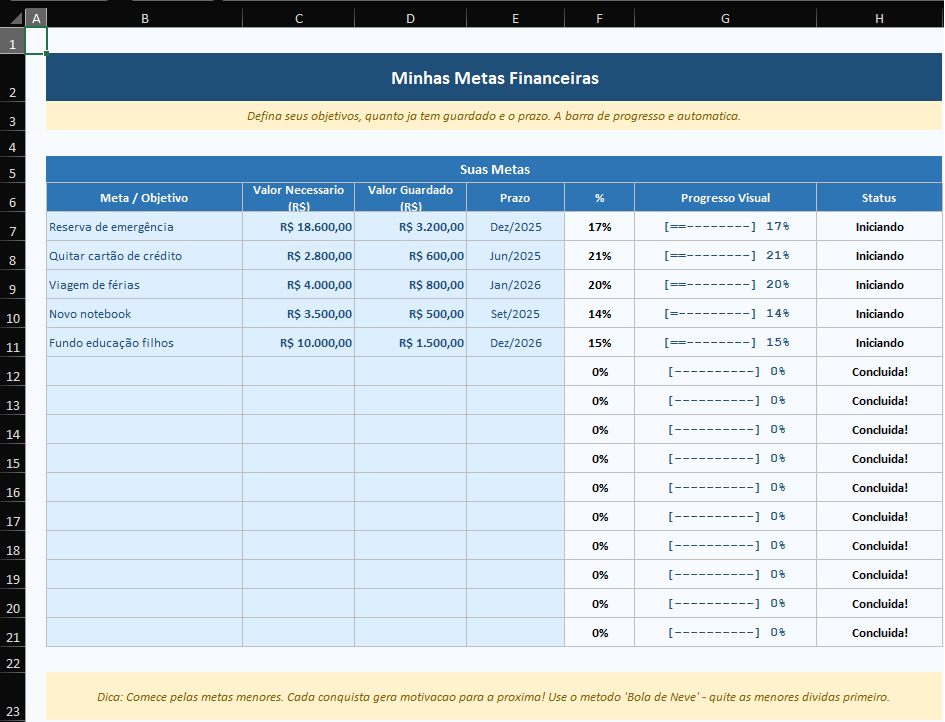Select column D header
Screen dimensions: 945x722
410,19
